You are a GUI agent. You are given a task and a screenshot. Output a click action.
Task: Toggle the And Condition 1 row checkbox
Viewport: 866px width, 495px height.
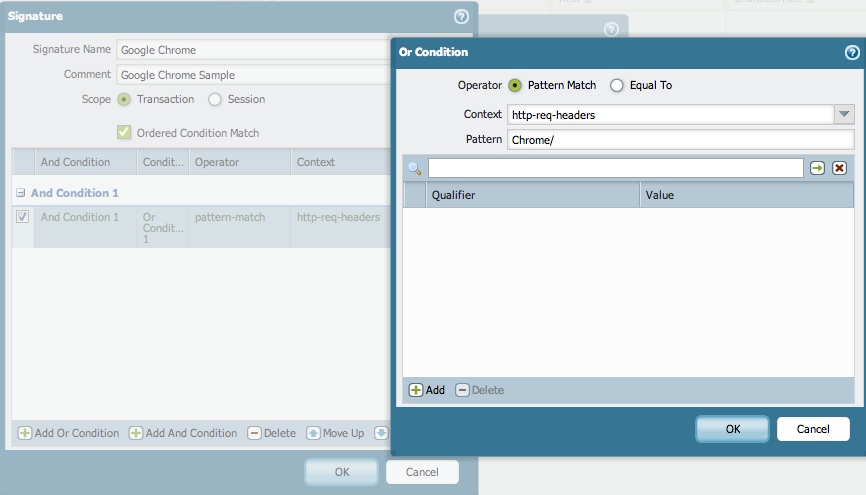(23, 217)
